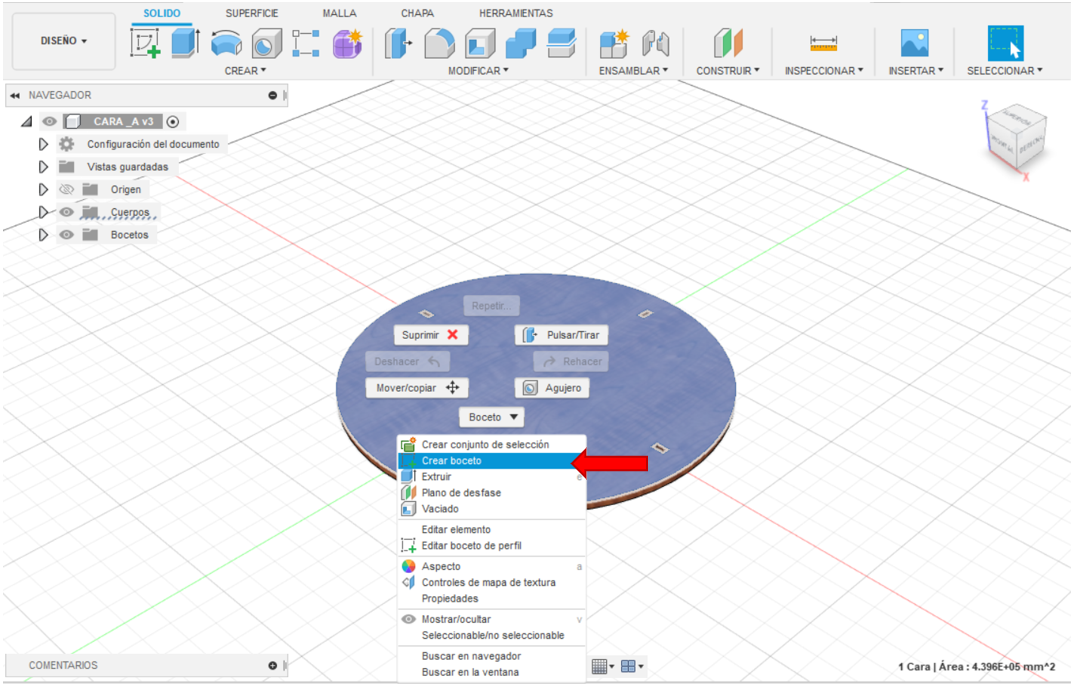Image resolution: width=1083 pixels, height=686 pixels.
Task: Click the gear icon of Configuración del documento
Action: (66, 144)
